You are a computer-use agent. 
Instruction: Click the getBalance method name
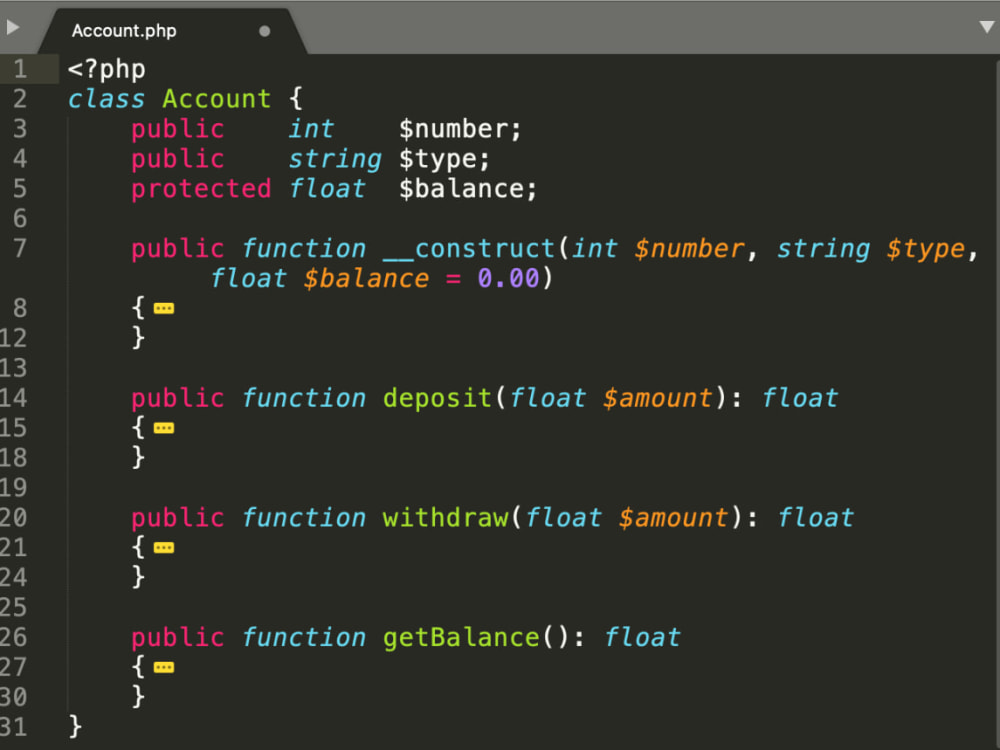click(x=461, y=638)
